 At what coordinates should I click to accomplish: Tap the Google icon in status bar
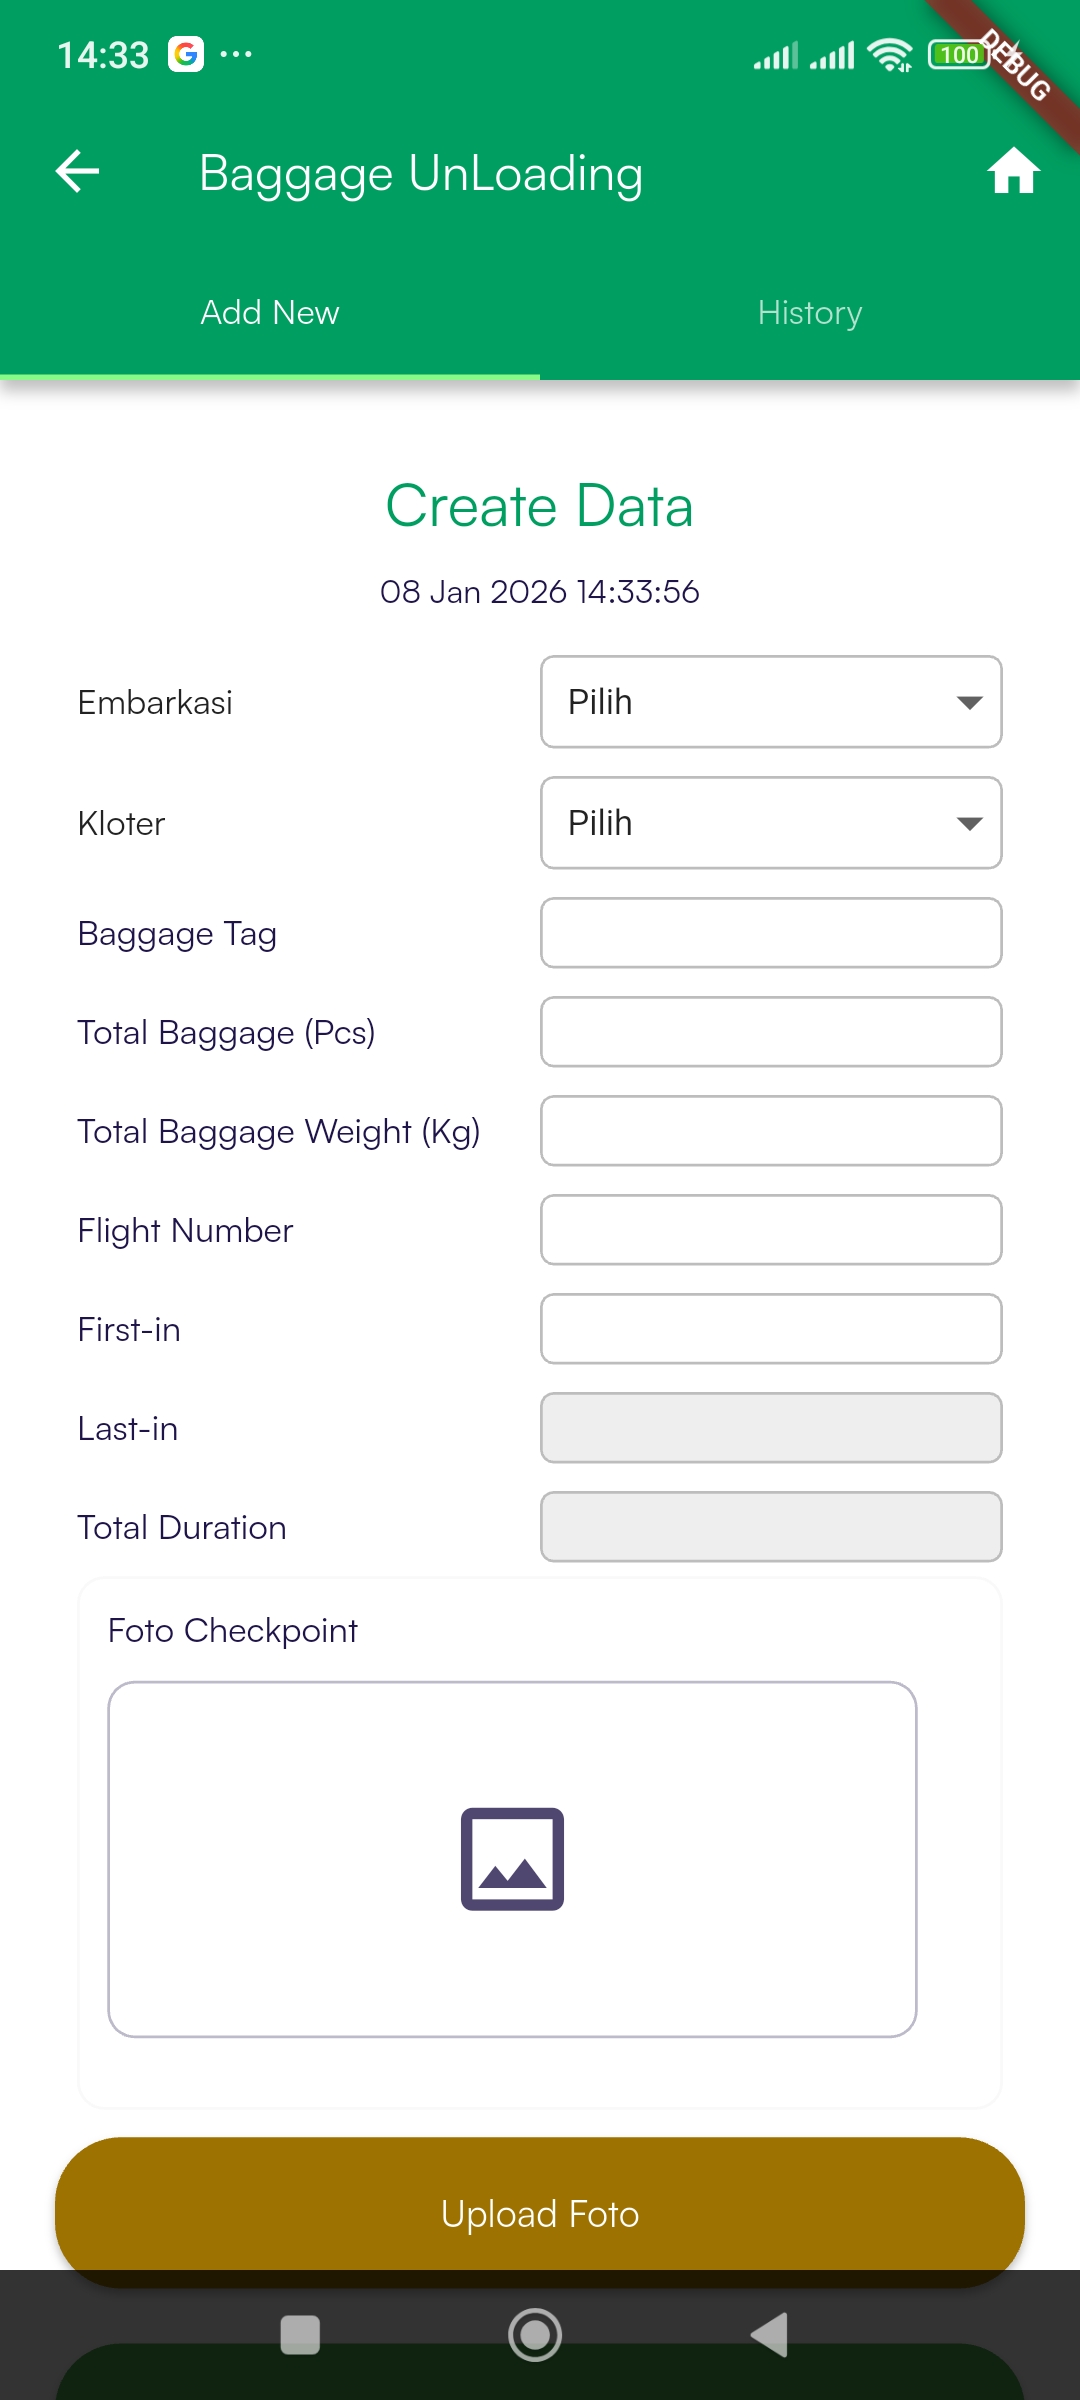[x=186, y=54]
